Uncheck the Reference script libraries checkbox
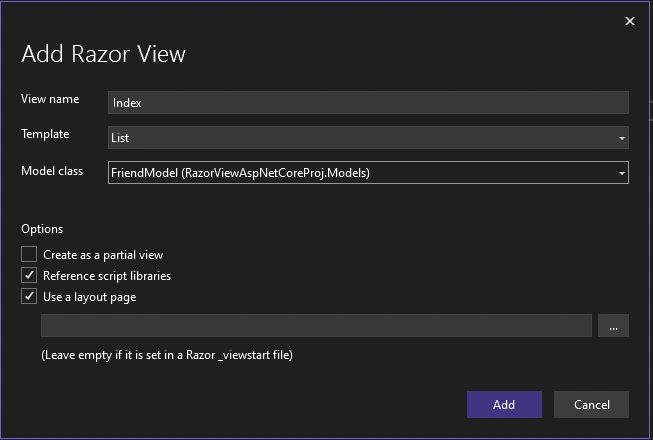The height and width of the screenshot is (440, 653). [x=29, y=275]
